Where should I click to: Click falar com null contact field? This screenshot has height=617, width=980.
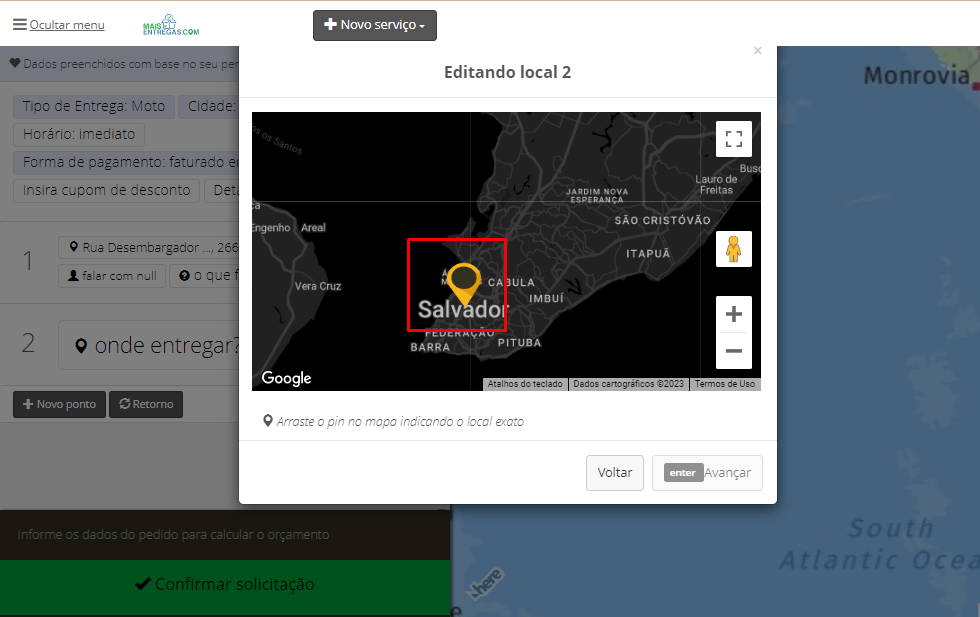112,276
